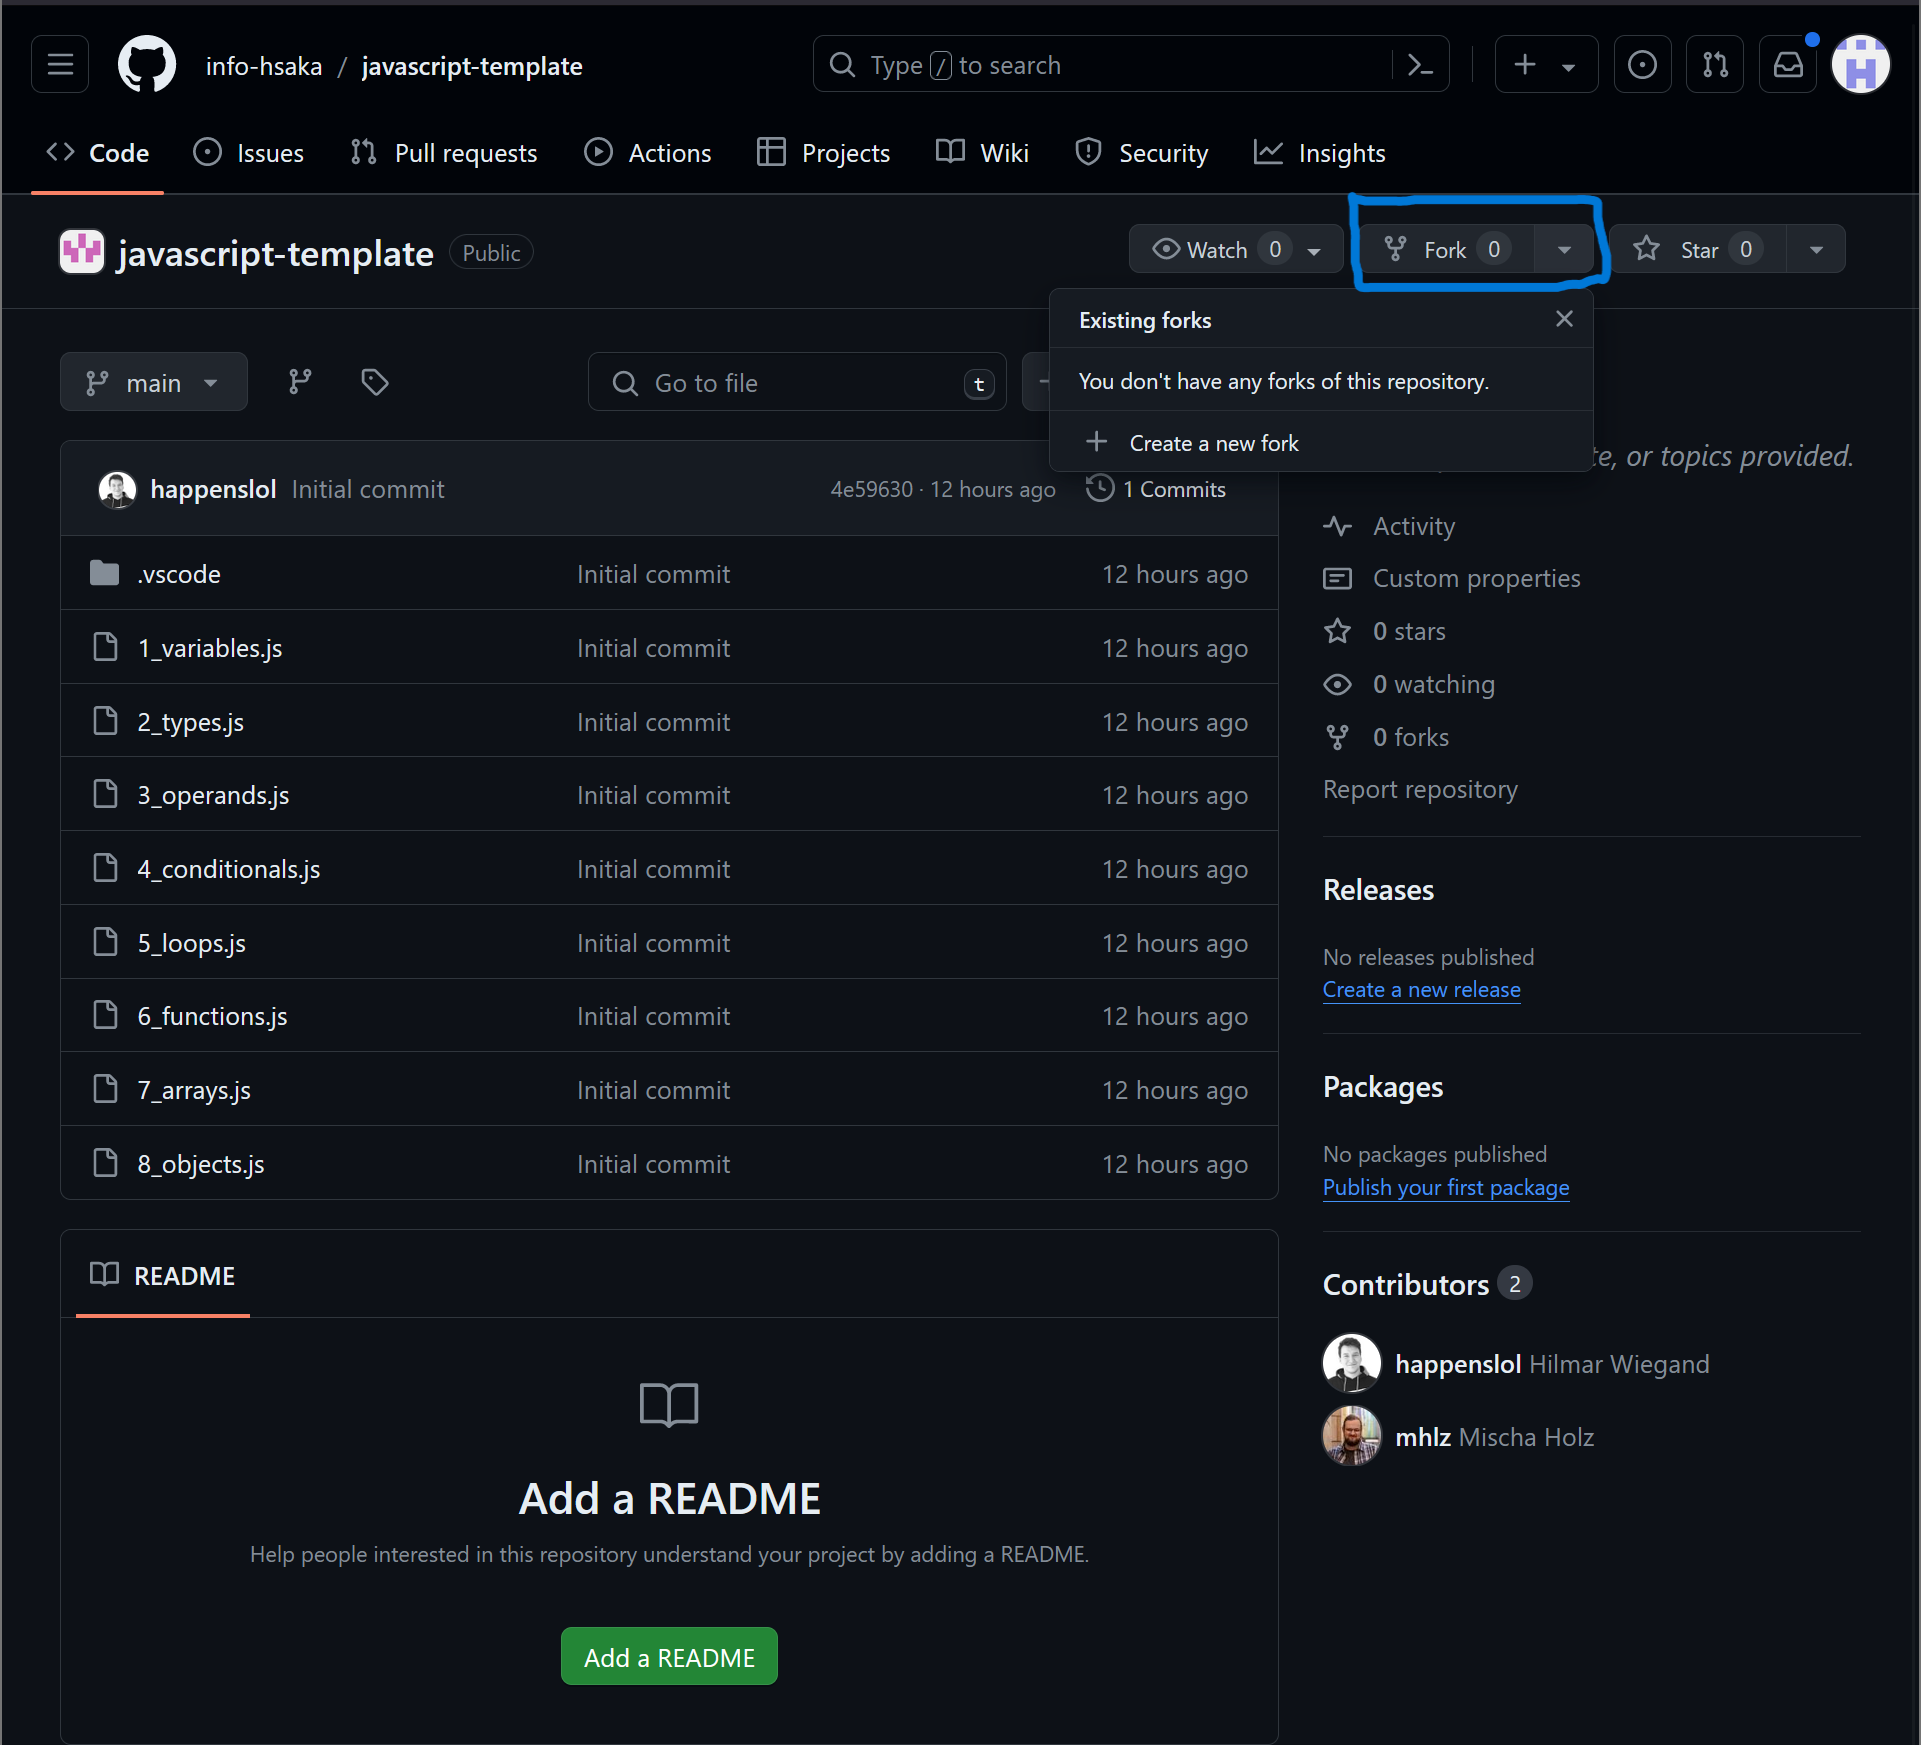Click the GitHub octocat logo
Screen dimensions: 1921x1745
[146, 65]
